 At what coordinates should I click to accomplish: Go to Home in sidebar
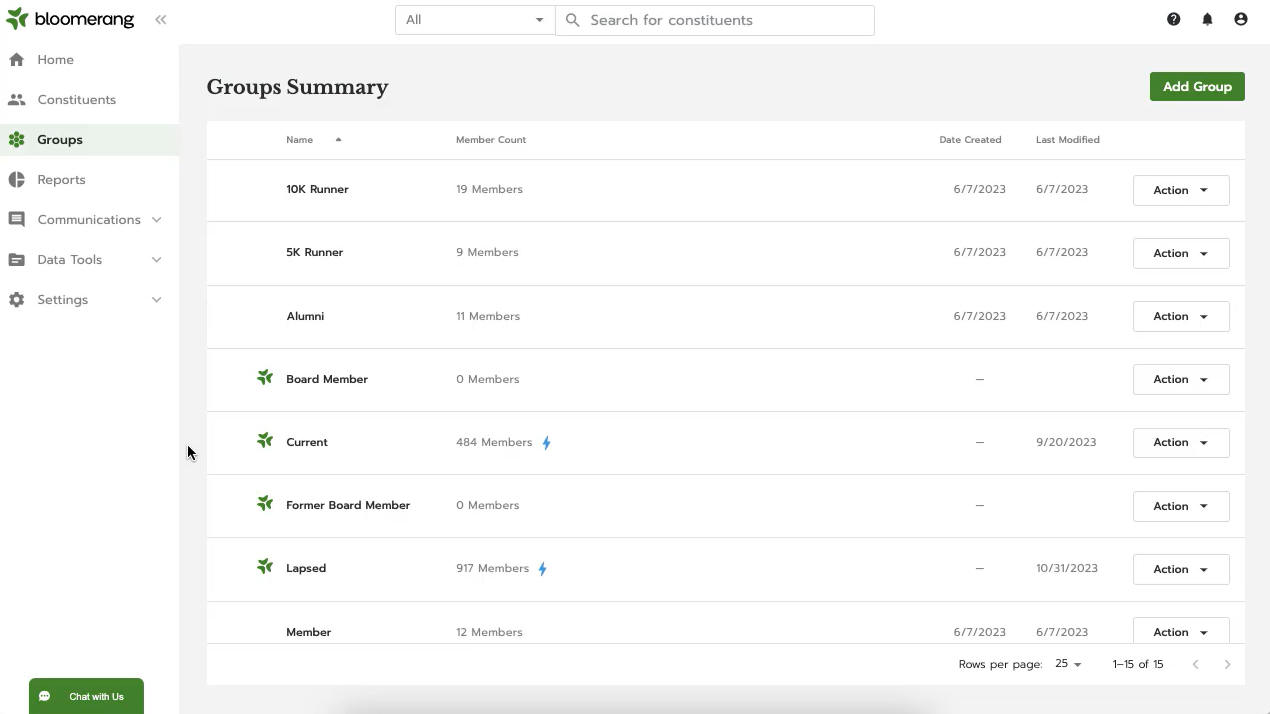[89, 60]
